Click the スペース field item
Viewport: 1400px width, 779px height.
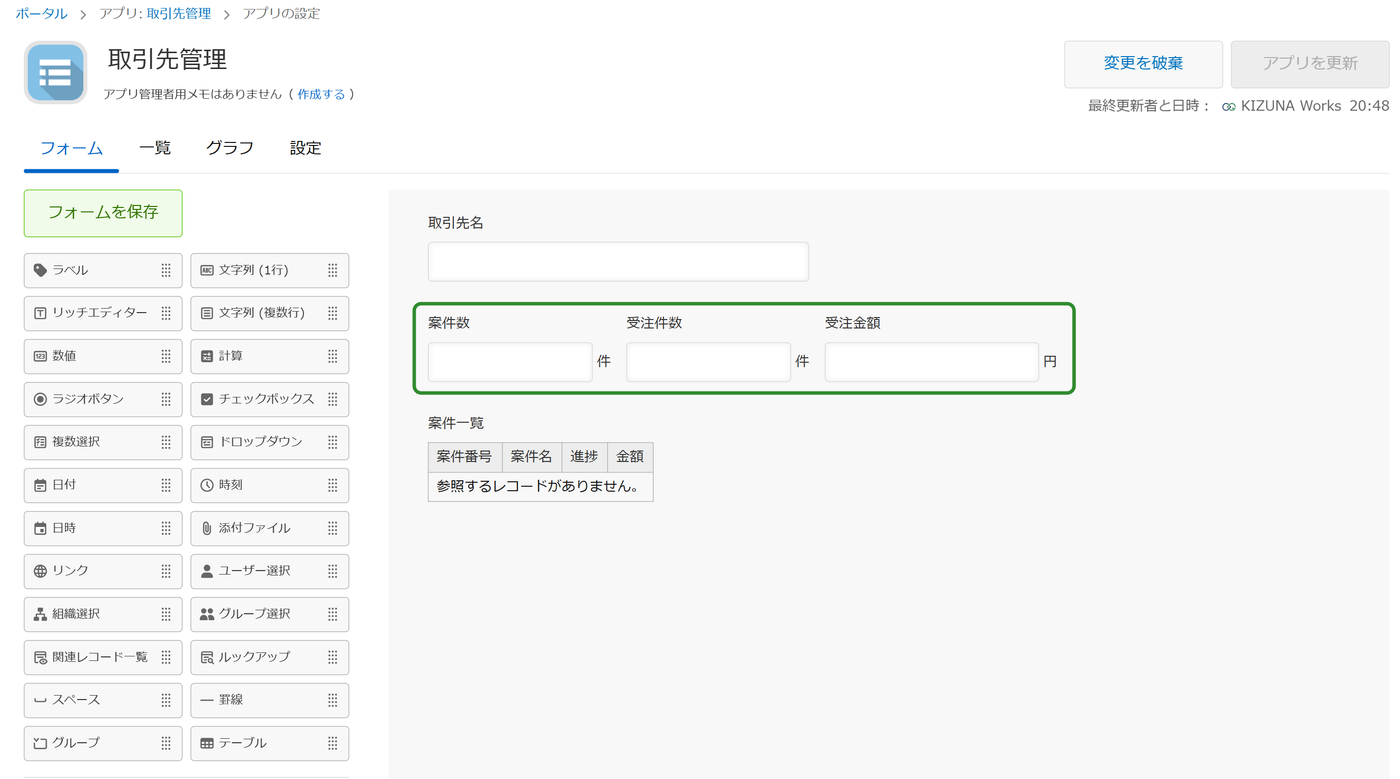(103, 700)
